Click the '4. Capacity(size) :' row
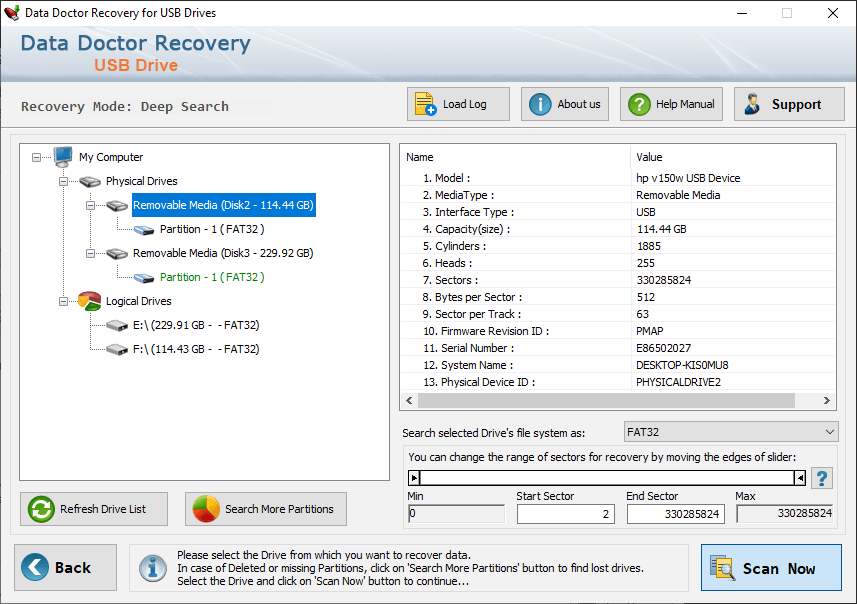 tap(618, 229)
